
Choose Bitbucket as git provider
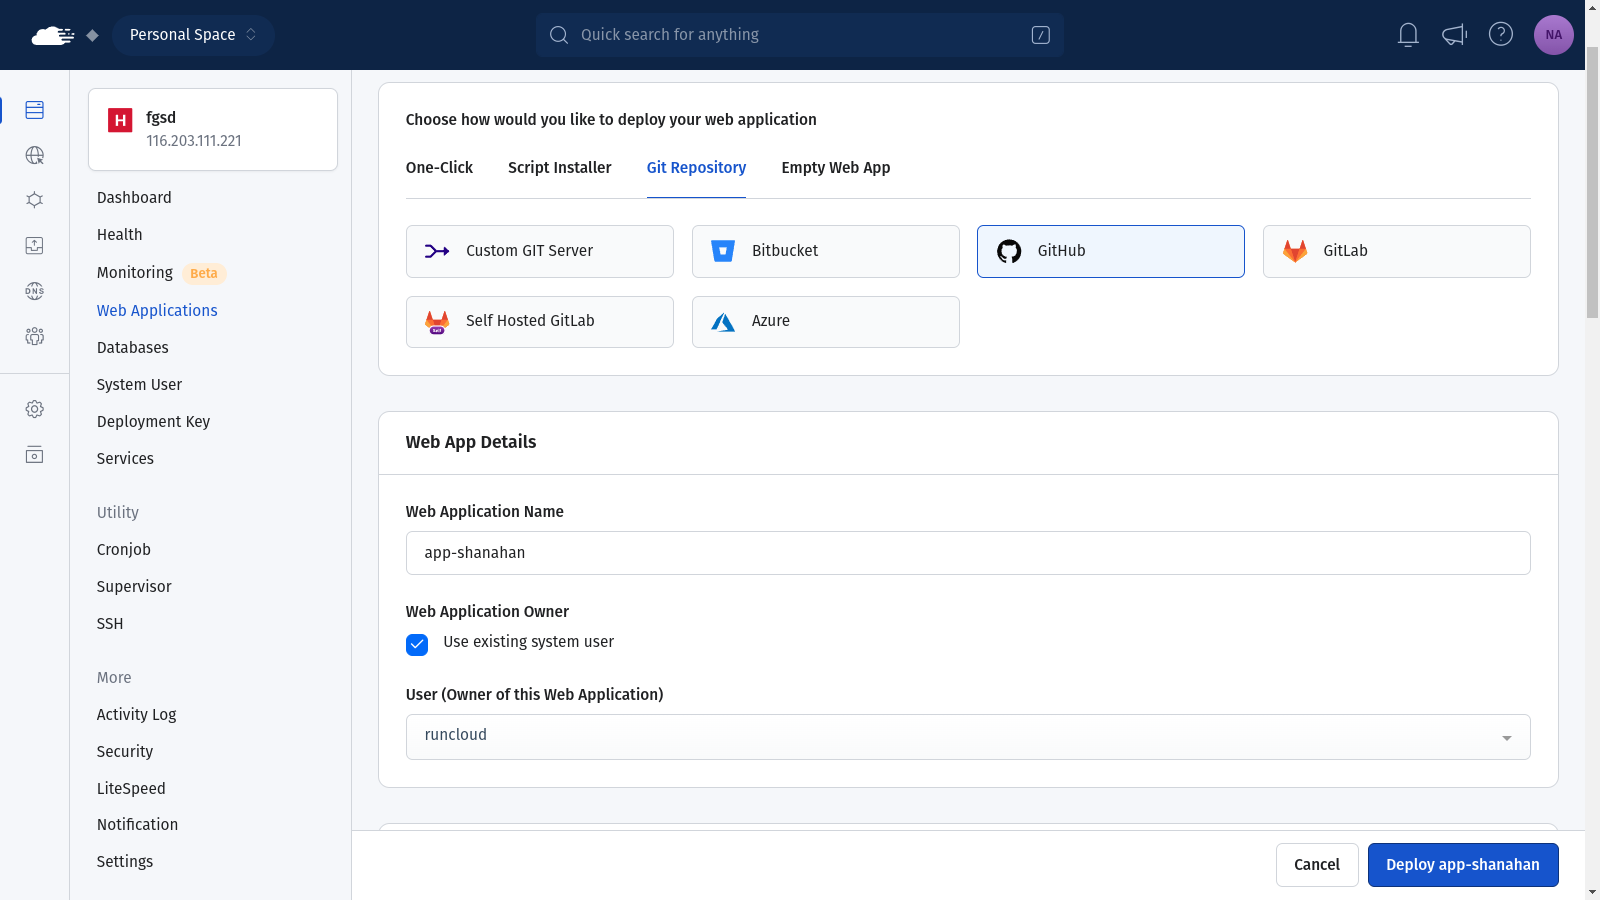coord(825,251)
